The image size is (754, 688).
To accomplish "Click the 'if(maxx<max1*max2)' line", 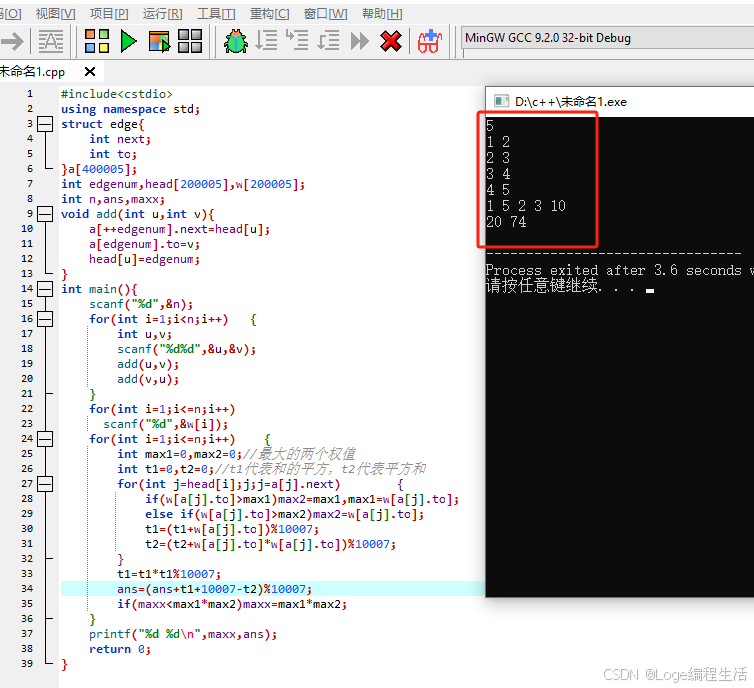I will click(179, 604).
